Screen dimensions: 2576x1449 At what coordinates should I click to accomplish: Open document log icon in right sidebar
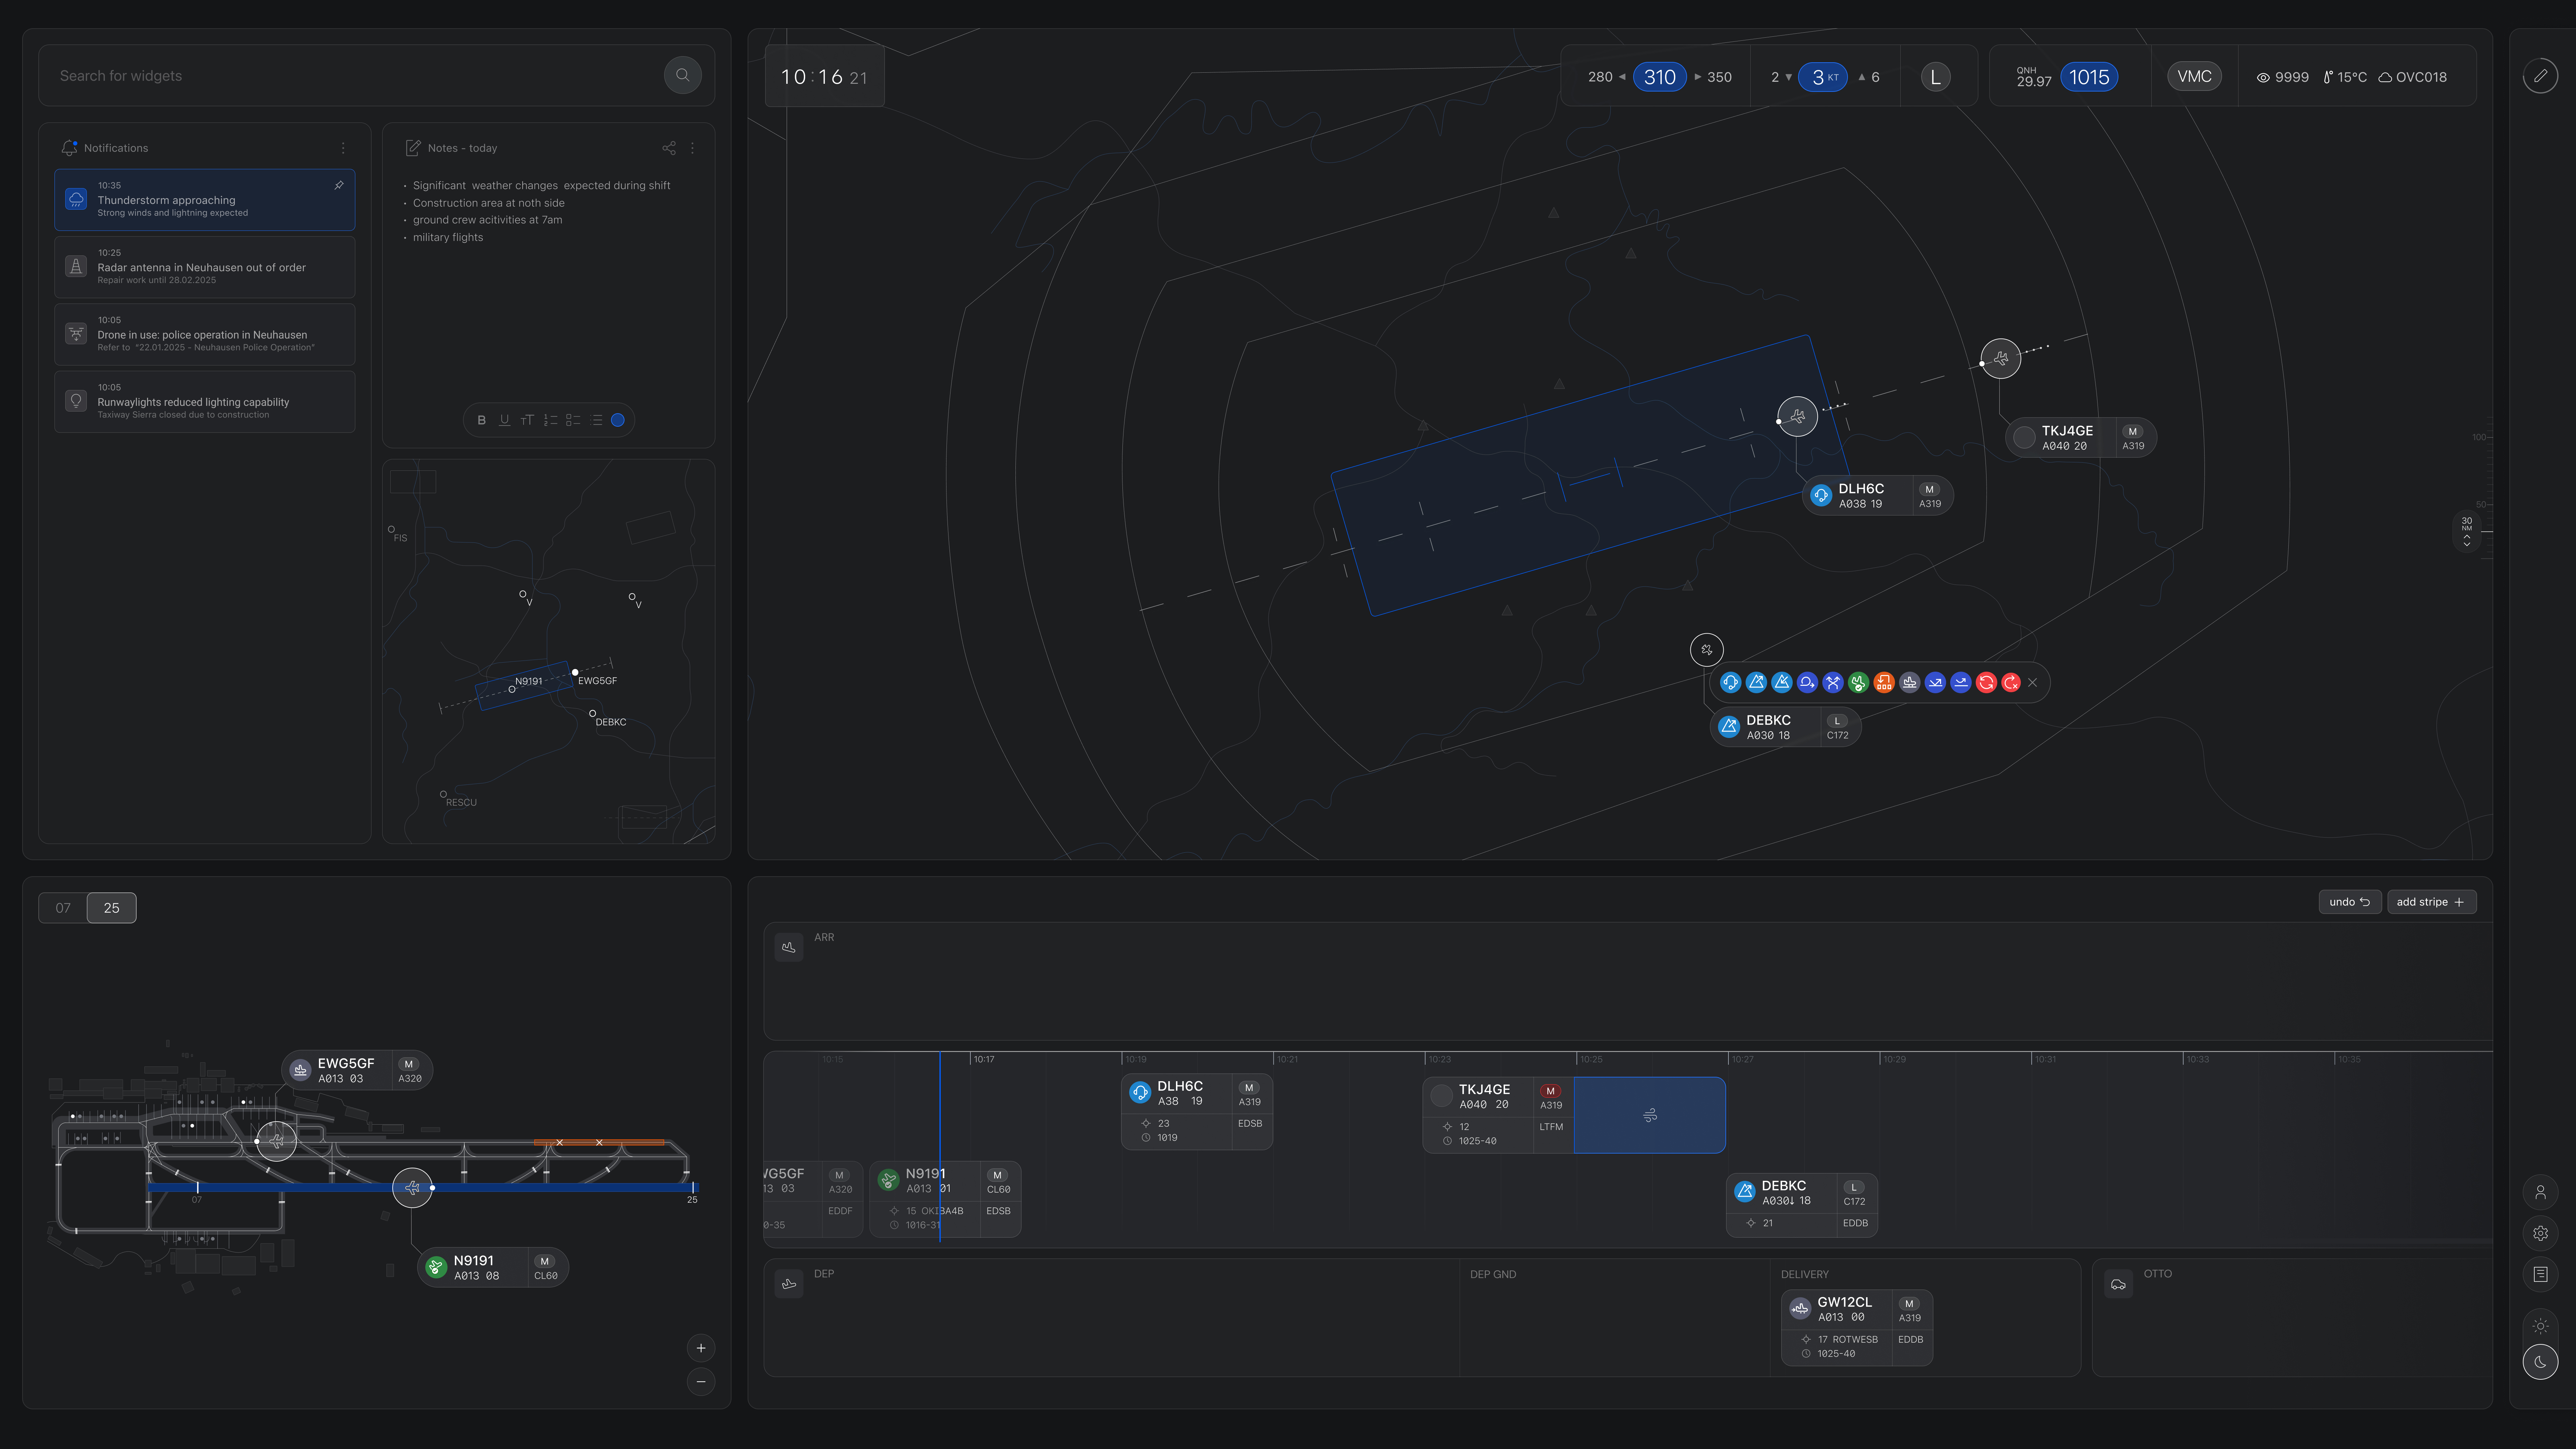[x=2540, y=1274]
